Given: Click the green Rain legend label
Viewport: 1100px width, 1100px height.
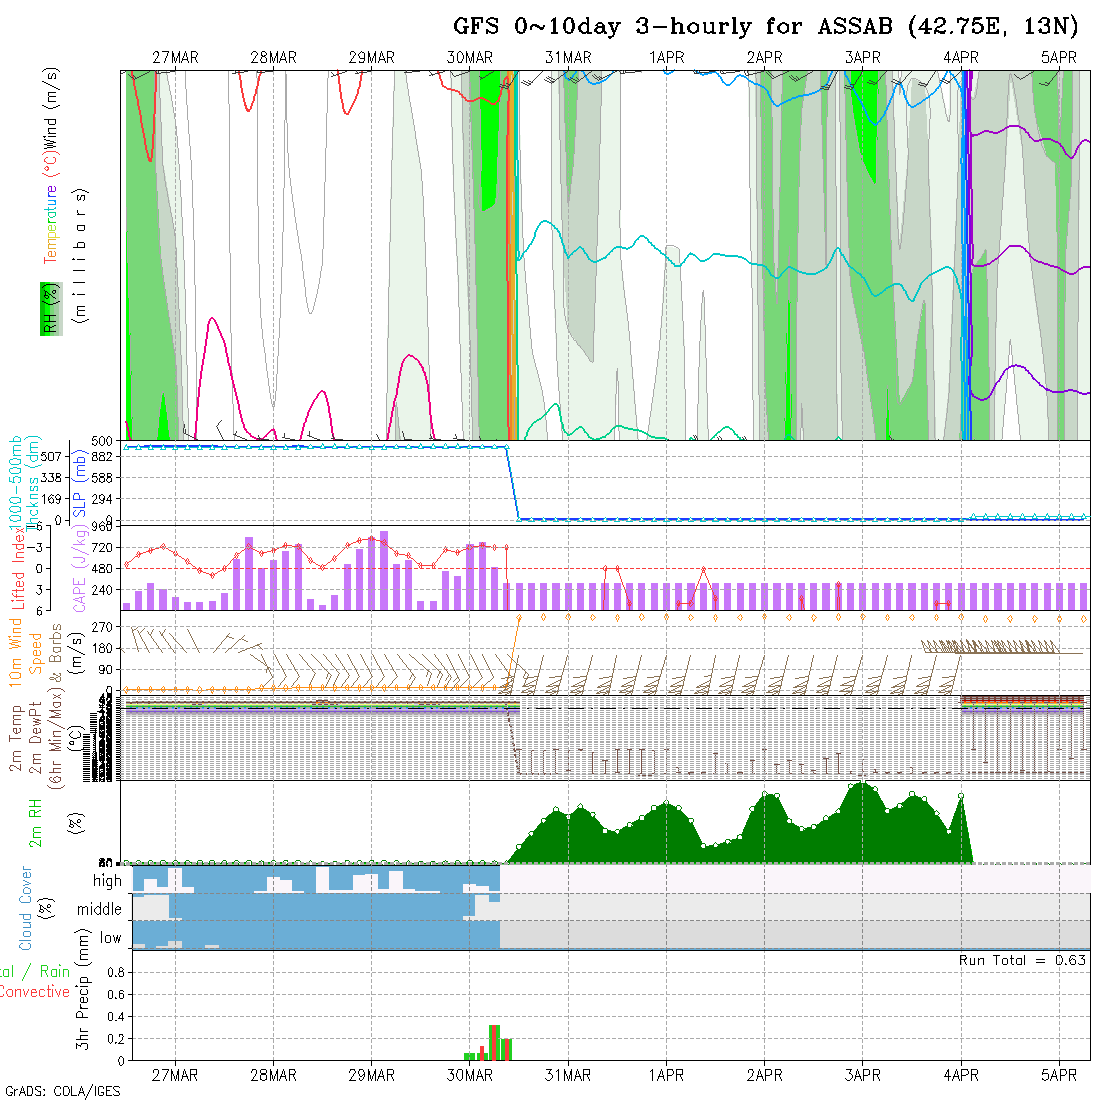Looking at the screenshot, I should tap(55, 971).
